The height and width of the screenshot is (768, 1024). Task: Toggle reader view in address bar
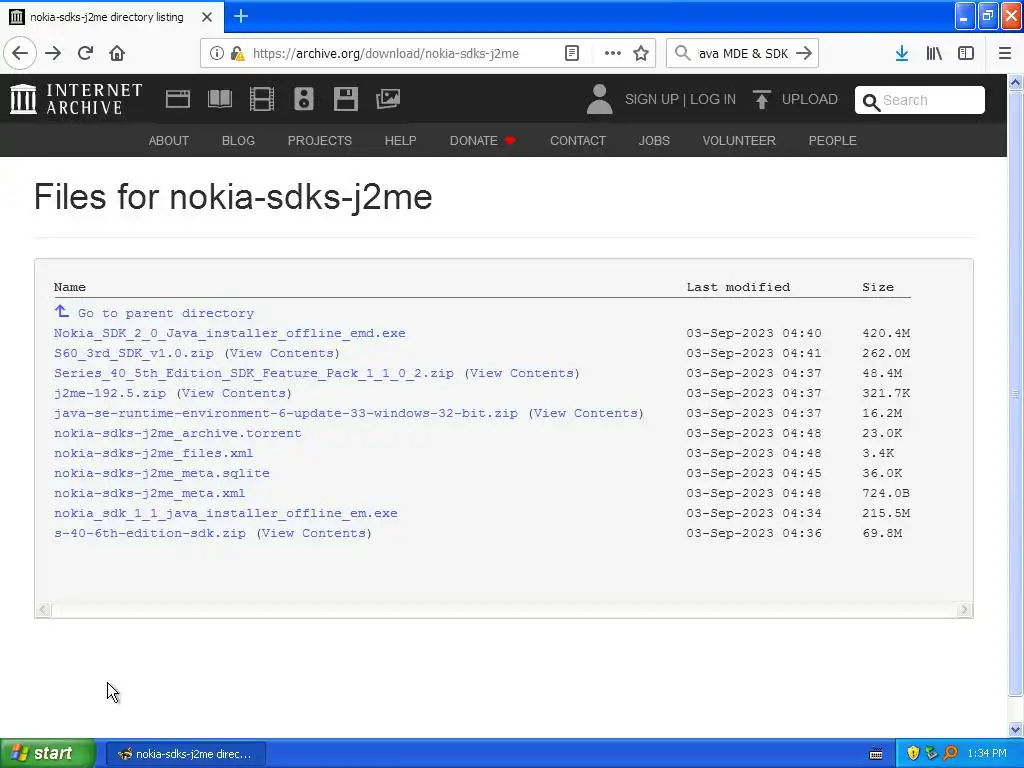point(572,54)
